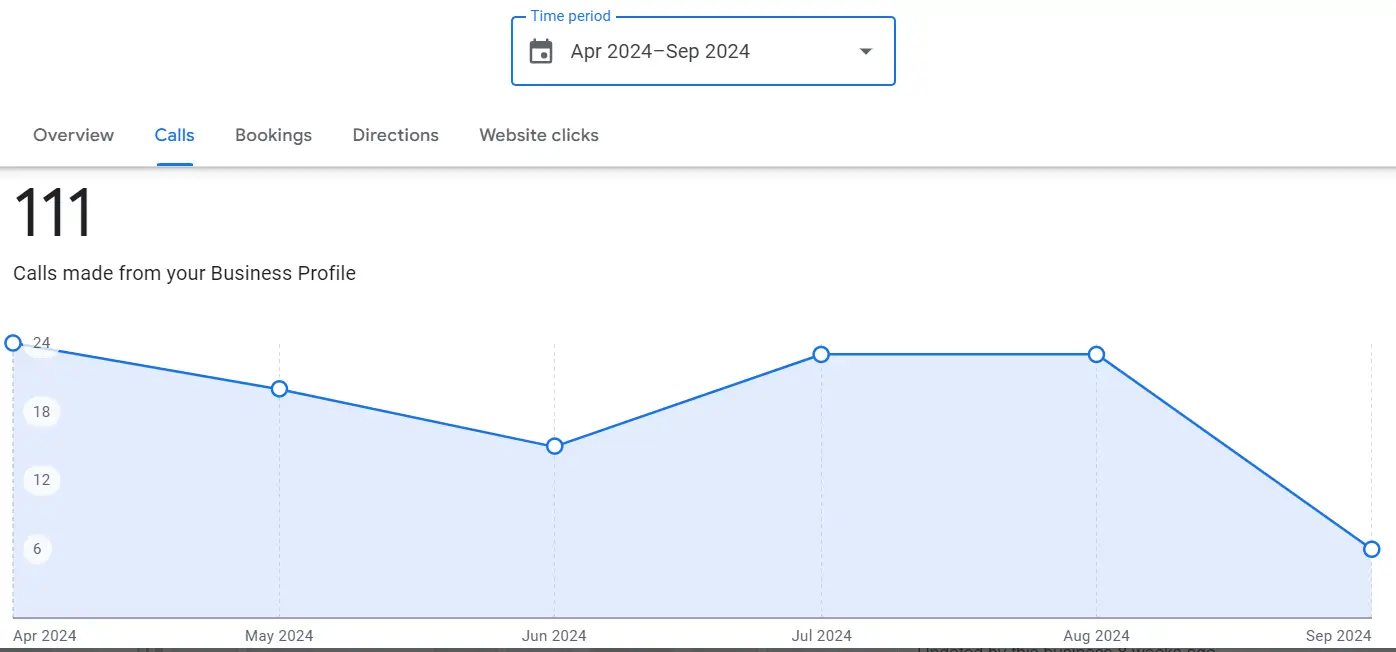The image size is (1396, 652).
Task: Click the calendar icon in Time period field
Action: [541, 52]
